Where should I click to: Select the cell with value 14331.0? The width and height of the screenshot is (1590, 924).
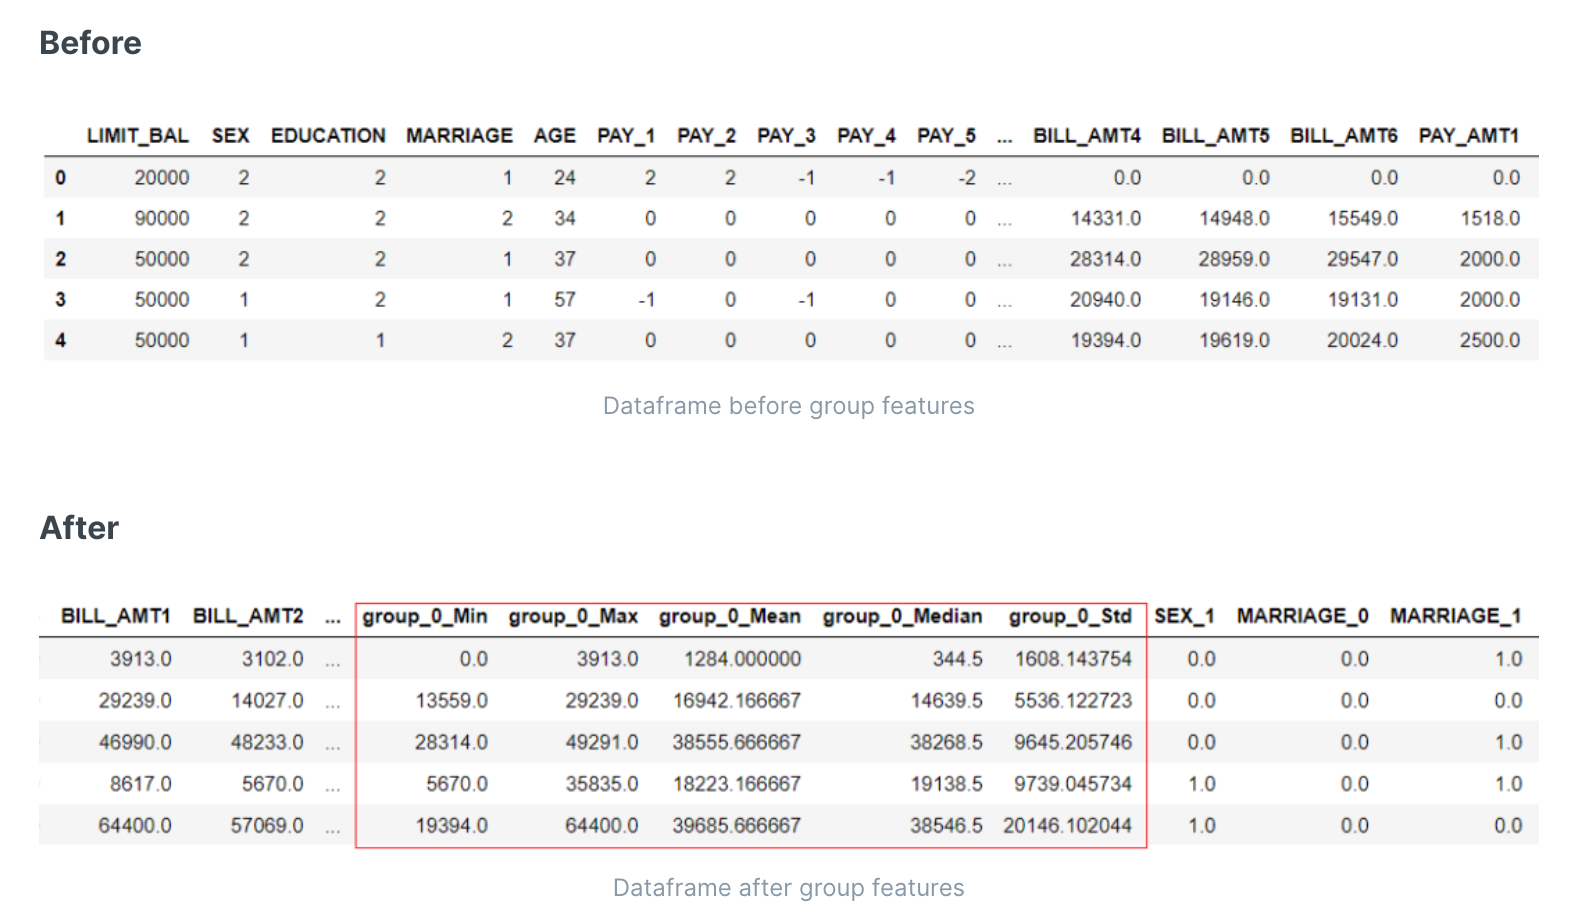point(1105,218)
